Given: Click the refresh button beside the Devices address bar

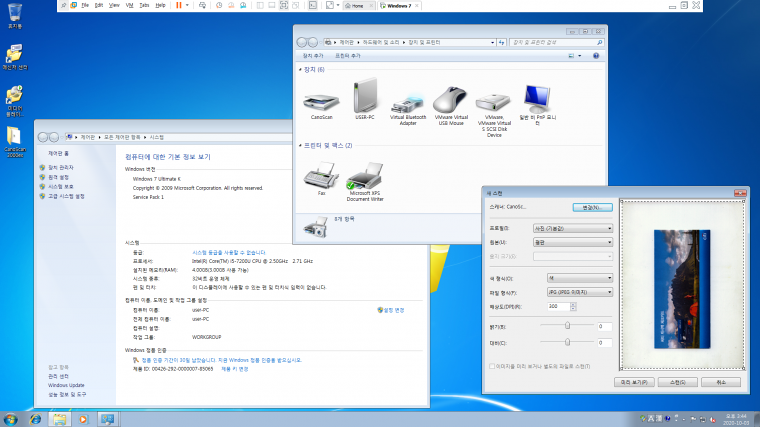Looking at the screenshot, I should click(502, 43).
